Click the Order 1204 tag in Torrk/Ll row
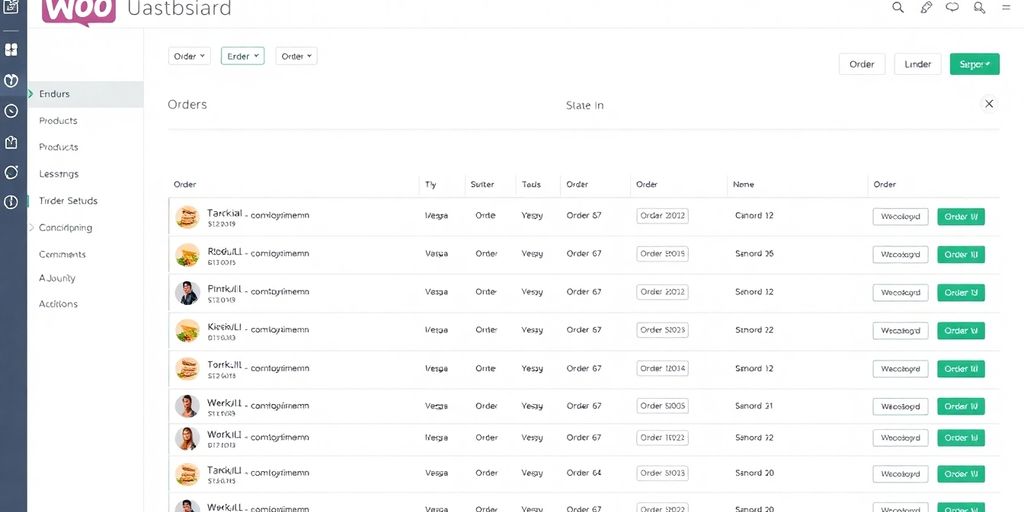This screenshot has width=1024, height=512. point(662,368)
